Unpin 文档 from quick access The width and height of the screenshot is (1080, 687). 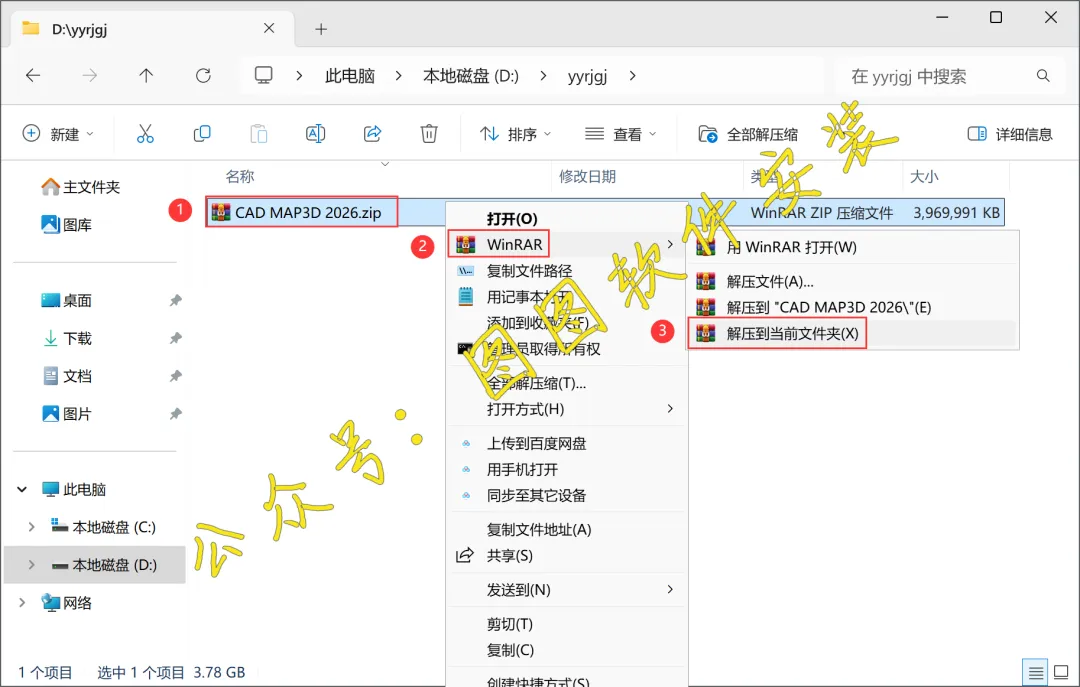pyautogui.click(x=176, y=376)
